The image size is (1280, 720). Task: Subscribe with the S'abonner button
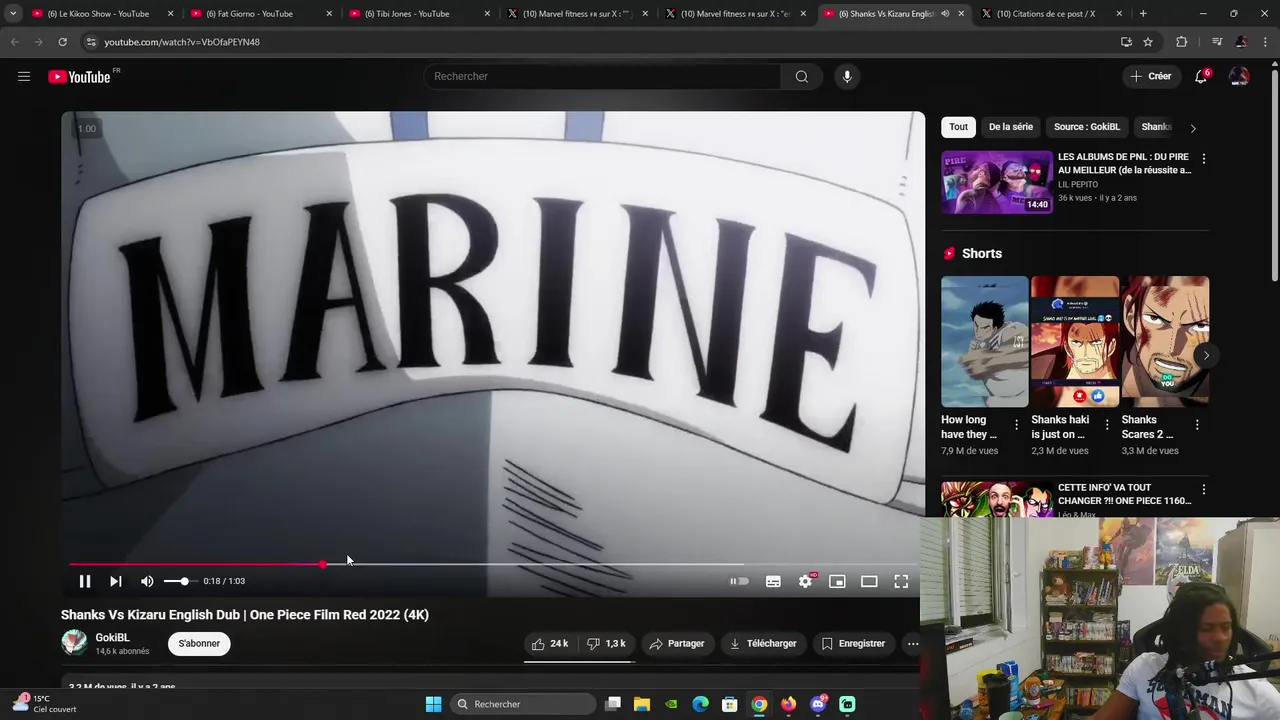click(199, 644)
